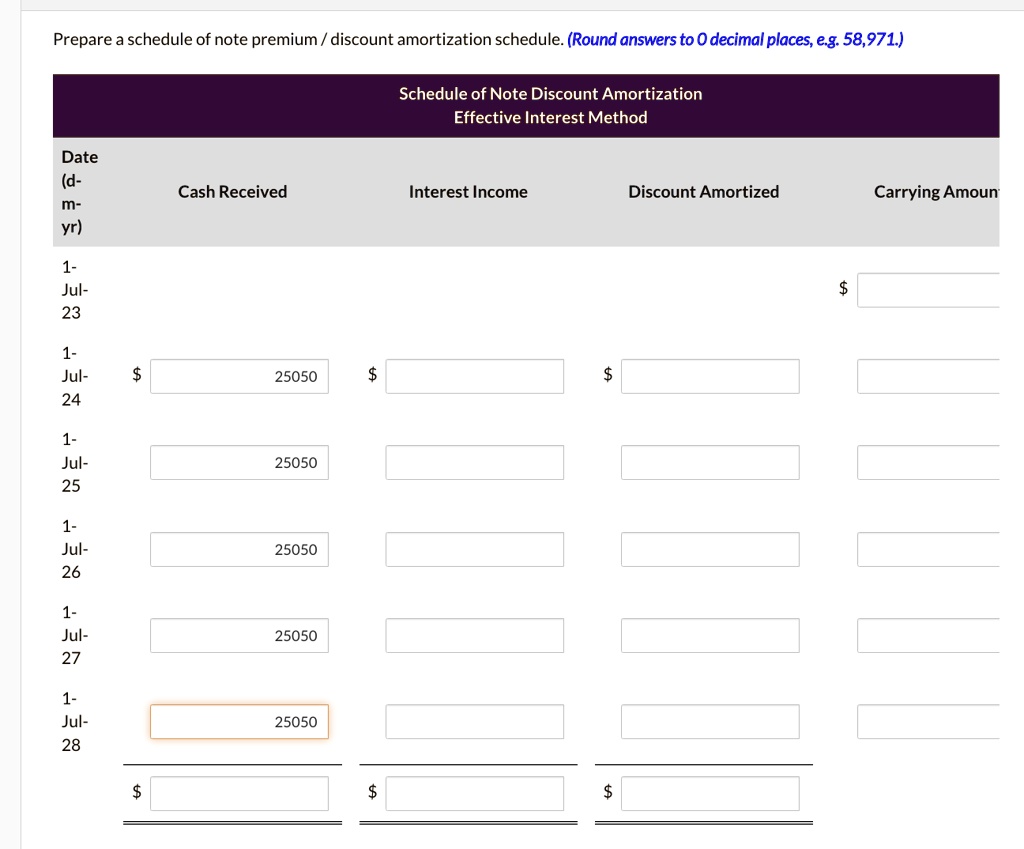This screenshot has height=849, width=1024.
Task: Click Interest Income field for 1-Jul-25
Action: pyautogui.click(x=475, y=462)
